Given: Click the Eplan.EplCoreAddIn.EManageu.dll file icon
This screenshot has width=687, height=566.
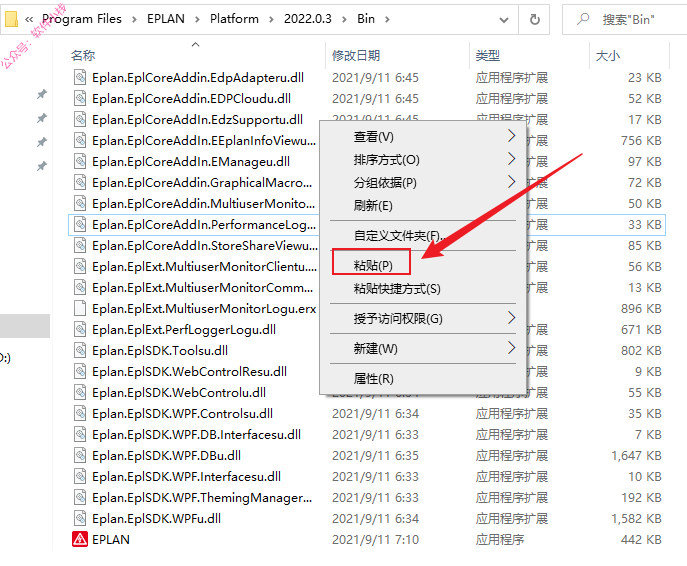Looking at the screenshot, I should [80, 162].
